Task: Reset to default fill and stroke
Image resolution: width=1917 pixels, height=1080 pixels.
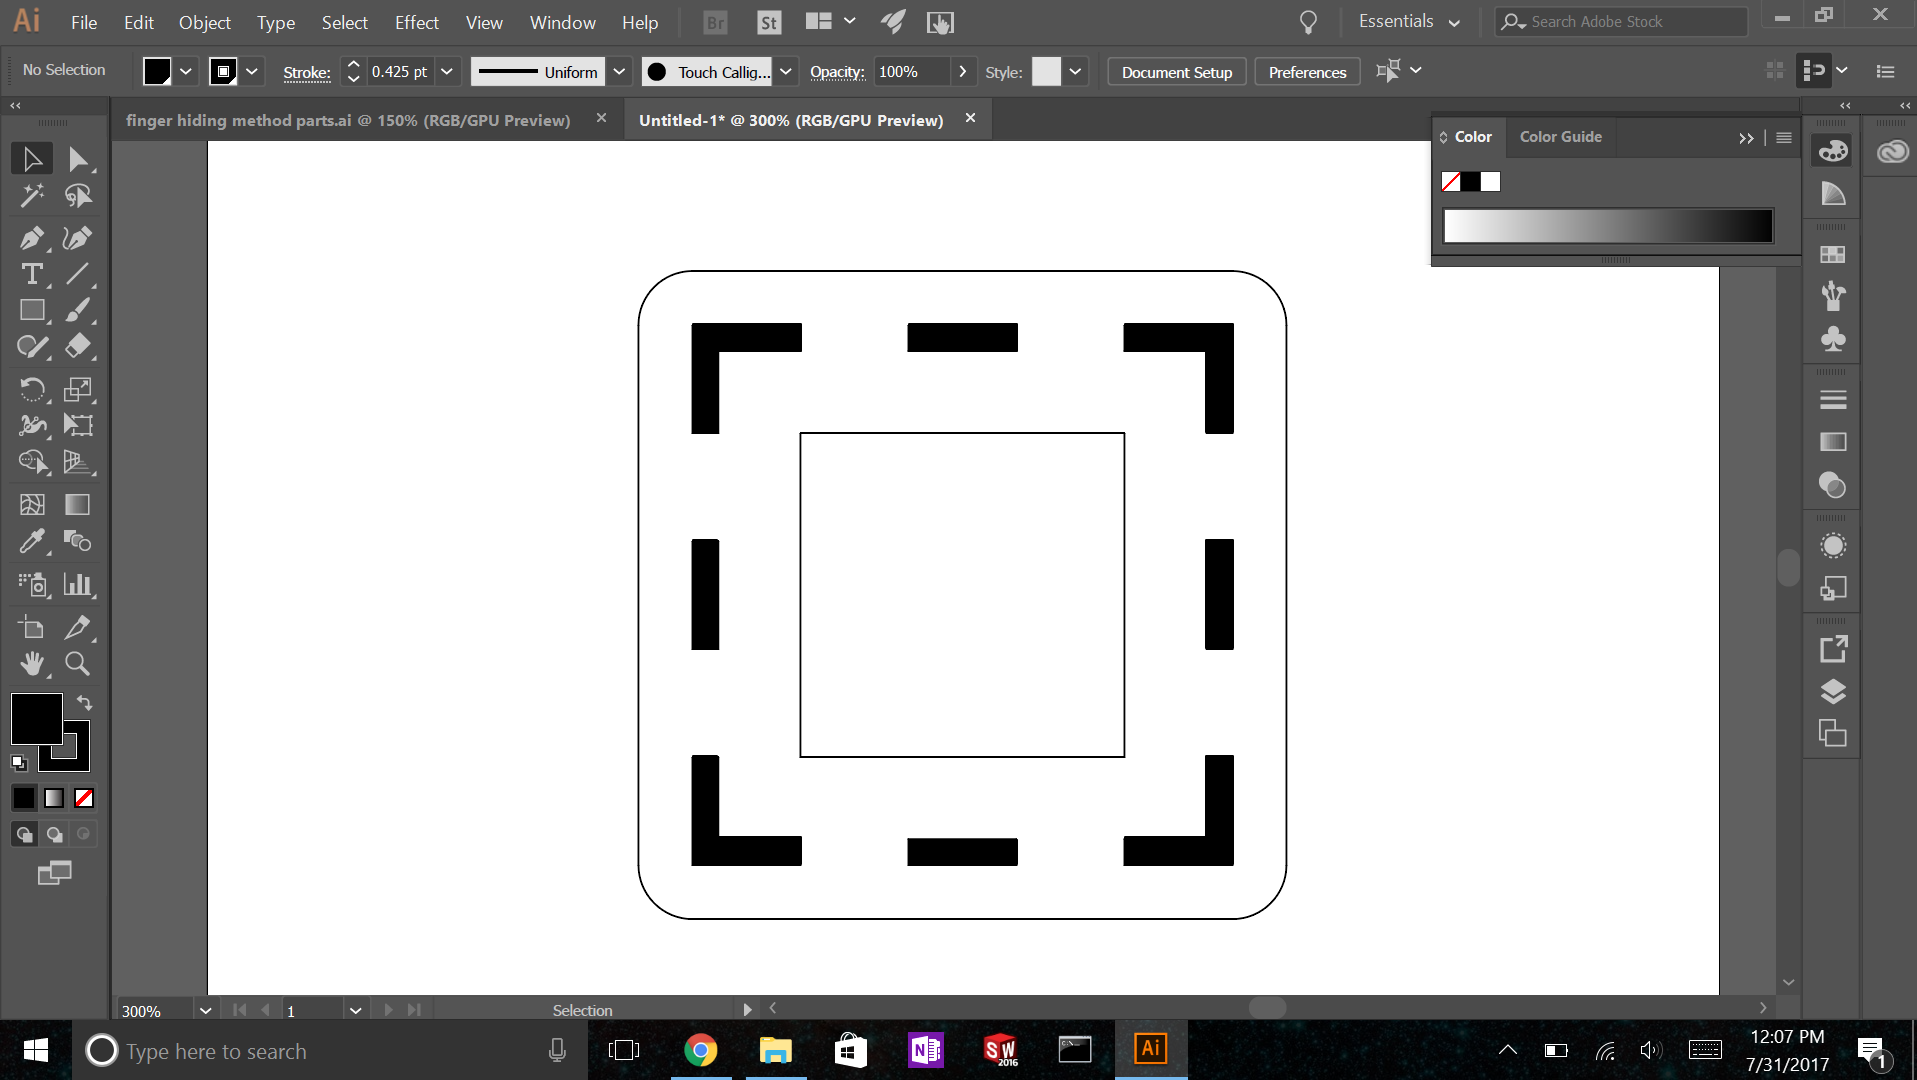Action: tap(19, 763)
